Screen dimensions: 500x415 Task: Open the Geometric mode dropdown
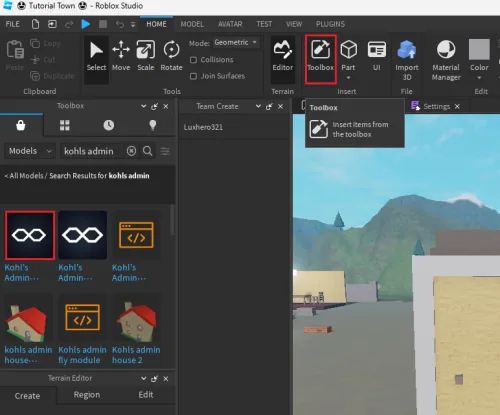pyautogui.click(x=236, y=42)
